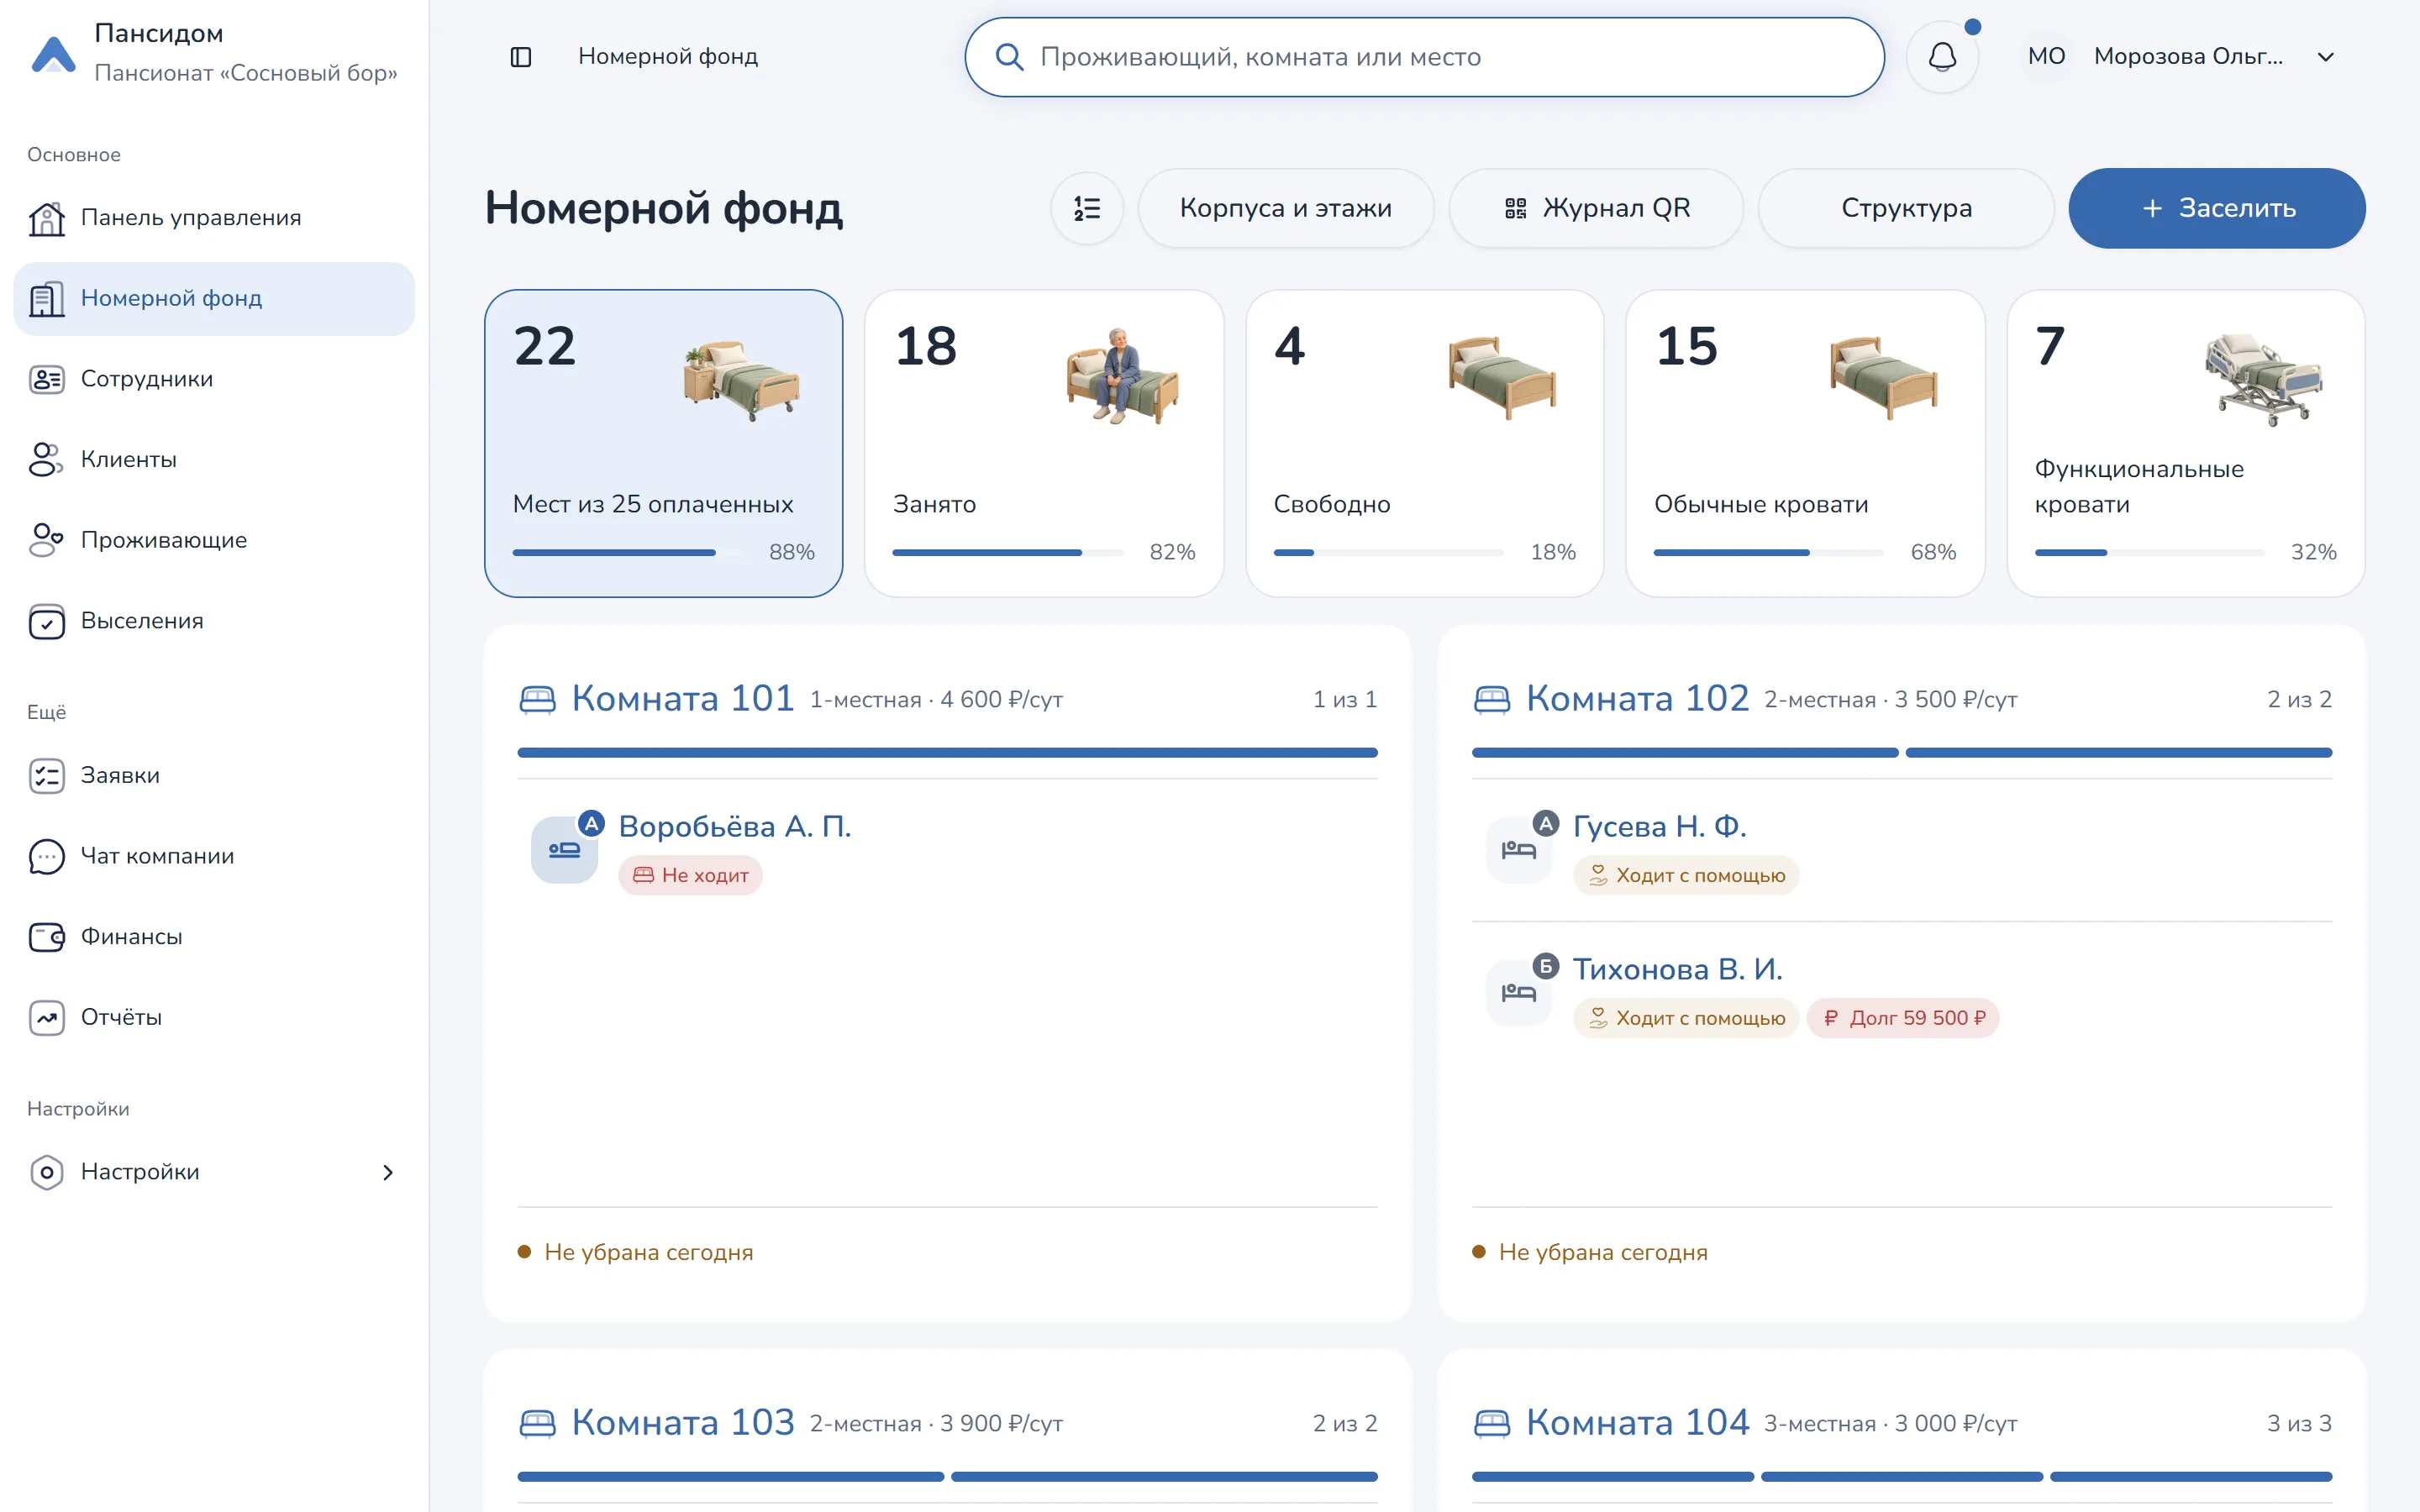Image resolution: width=2420 pixels, height=1512 pixels.
Task: Click Тихонова's bed place icon
Action: coord(1518,993)
